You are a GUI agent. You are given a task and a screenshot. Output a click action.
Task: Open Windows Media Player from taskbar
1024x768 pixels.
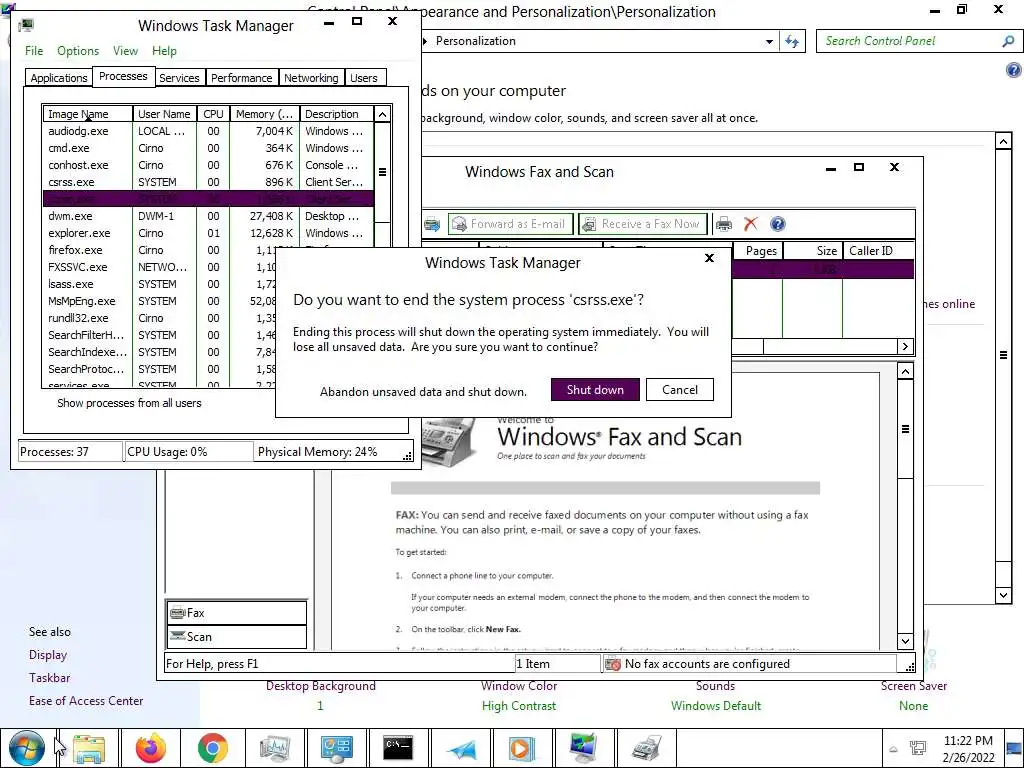pos(521,748)
